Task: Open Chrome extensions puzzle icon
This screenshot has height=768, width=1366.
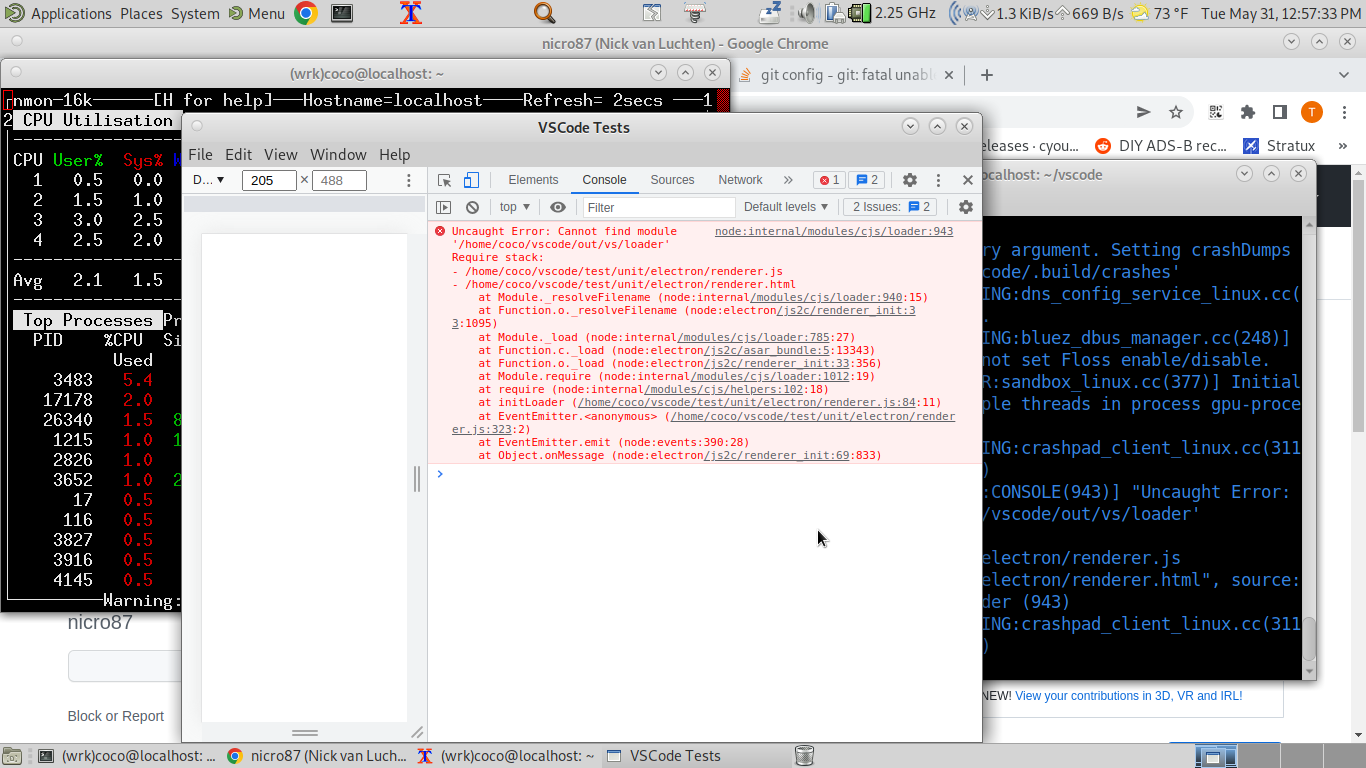Action: (1248, 112)
